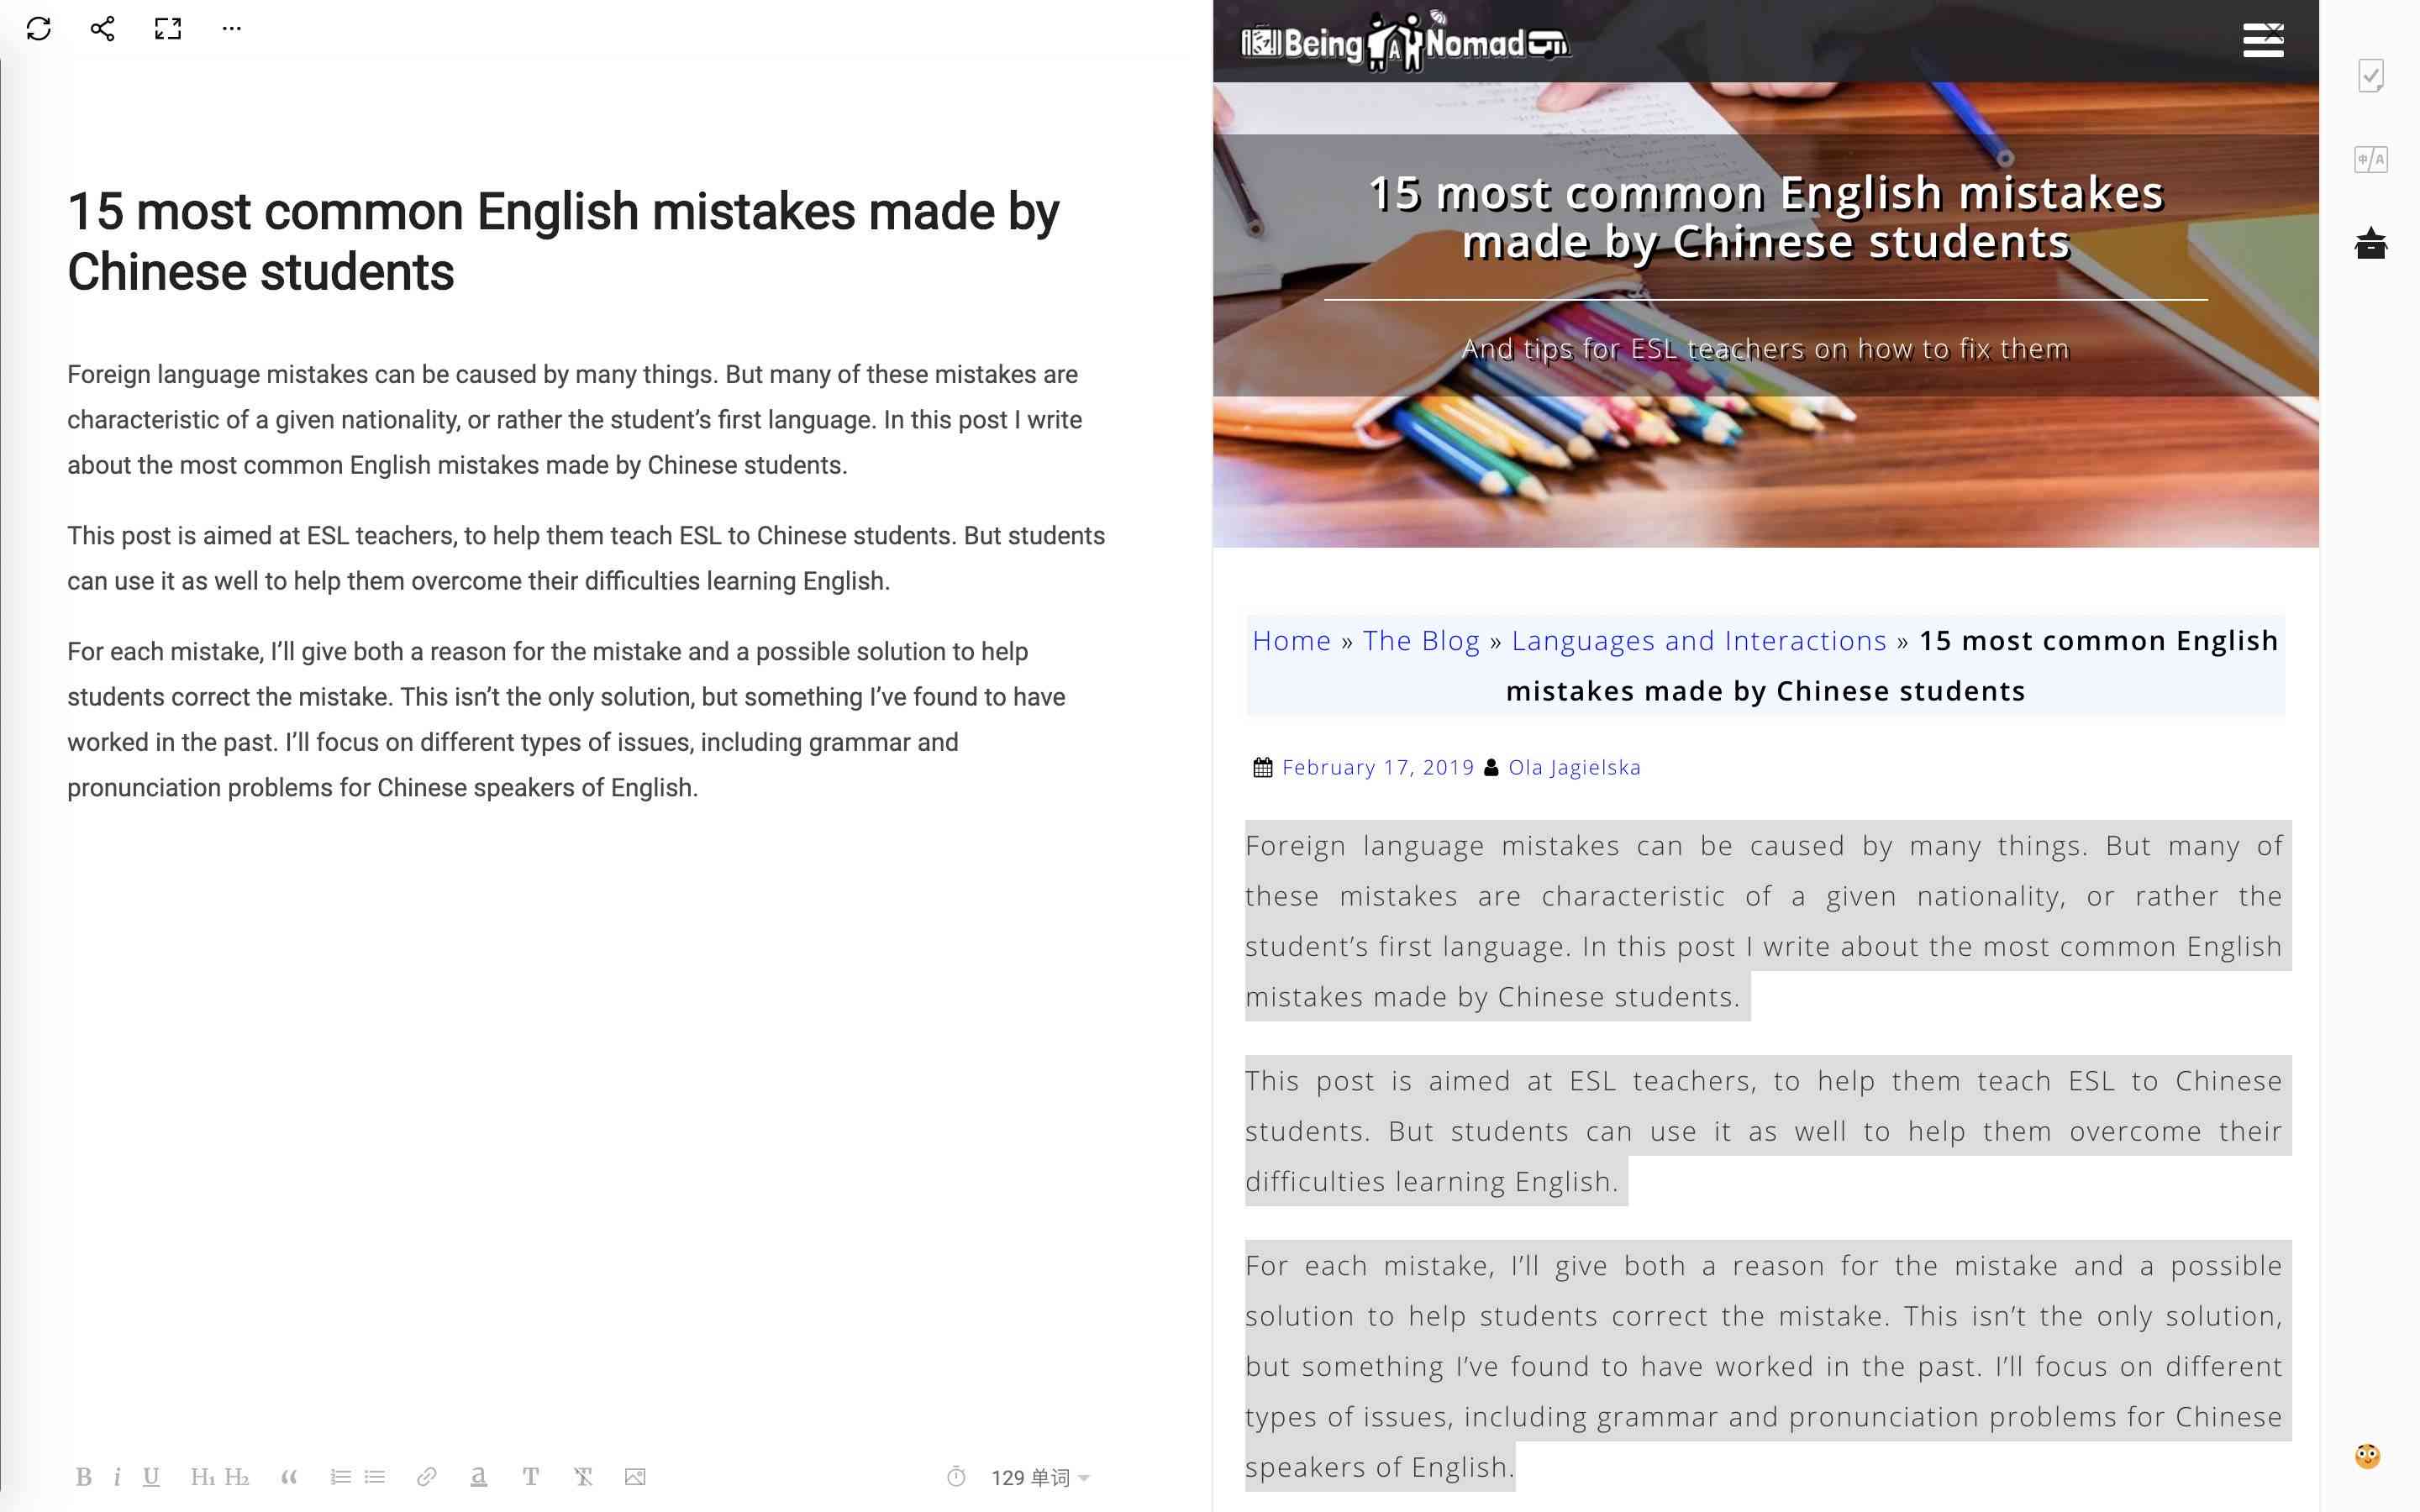The image size is (2420, 1512).
Task: Click the Languages and Interactions link
Action: tap(1699, 639)
